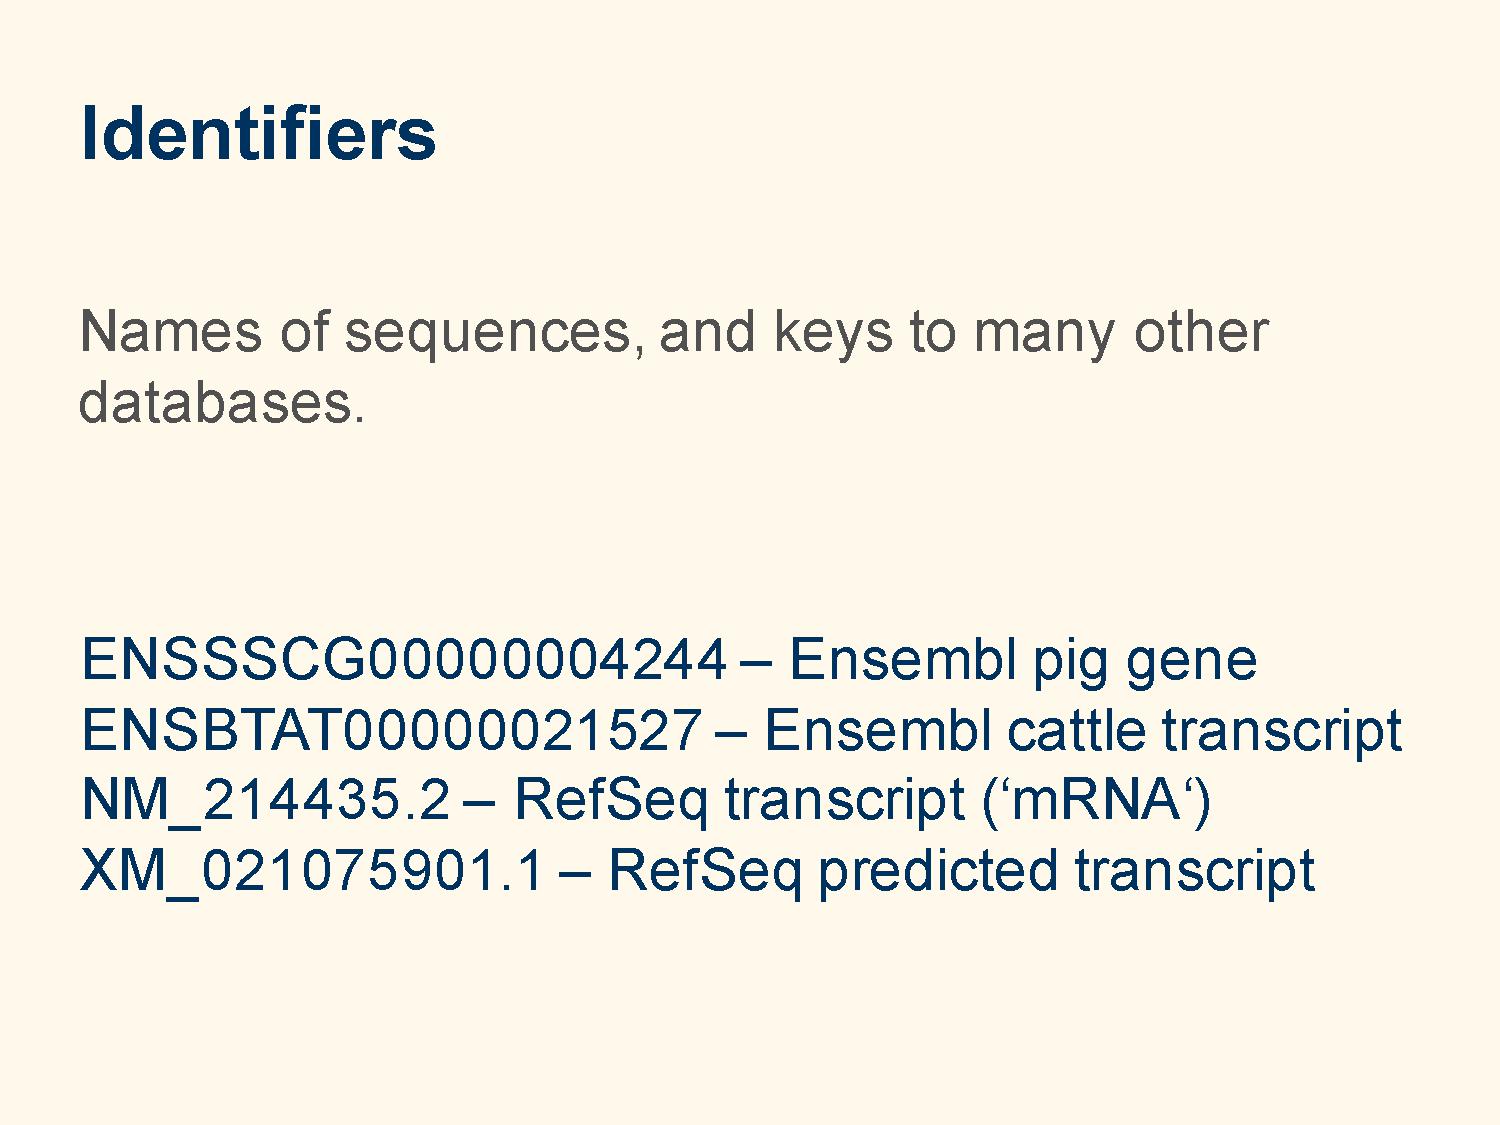Click the NM_214435.2 RefSeq identifier
The height and width of the screenshot is (1125, 1500).
(266, 800)
